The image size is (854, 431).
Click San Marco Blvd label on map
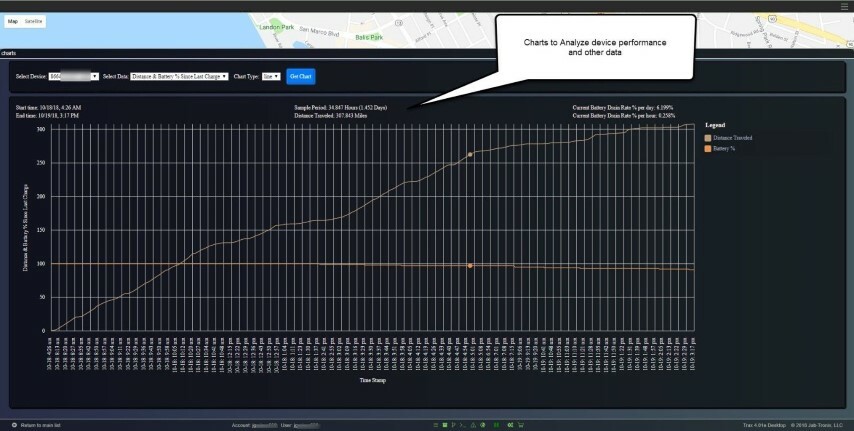tap(319, 32)
